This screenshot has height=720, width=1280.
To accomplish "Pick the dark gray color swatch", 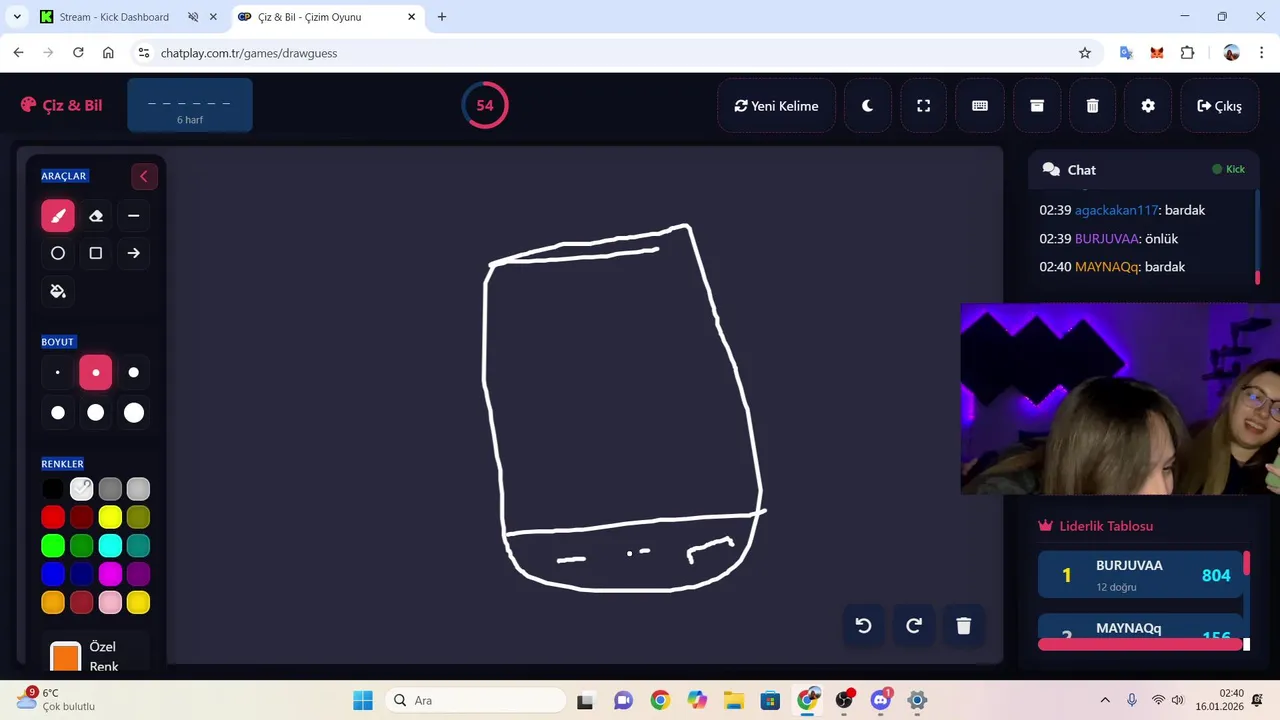I will coord(110,489).
